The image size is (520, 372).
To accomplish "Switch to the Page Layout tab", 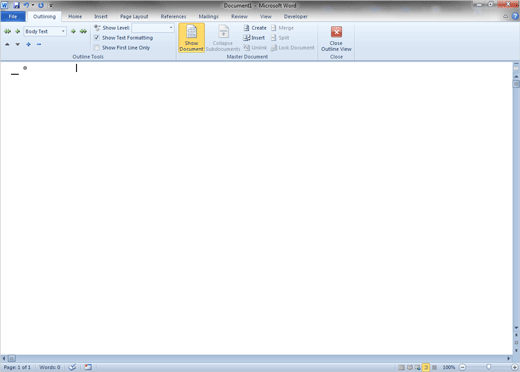I will tap(134, 16).
